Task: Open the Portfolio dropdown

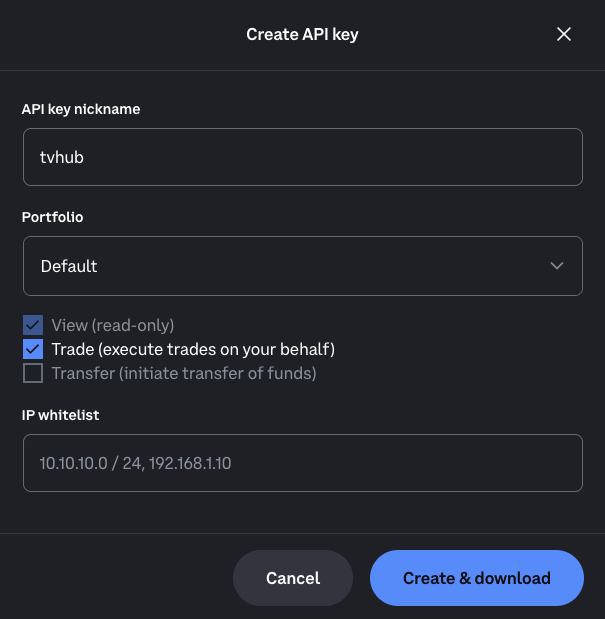Action: click(302, 266)
